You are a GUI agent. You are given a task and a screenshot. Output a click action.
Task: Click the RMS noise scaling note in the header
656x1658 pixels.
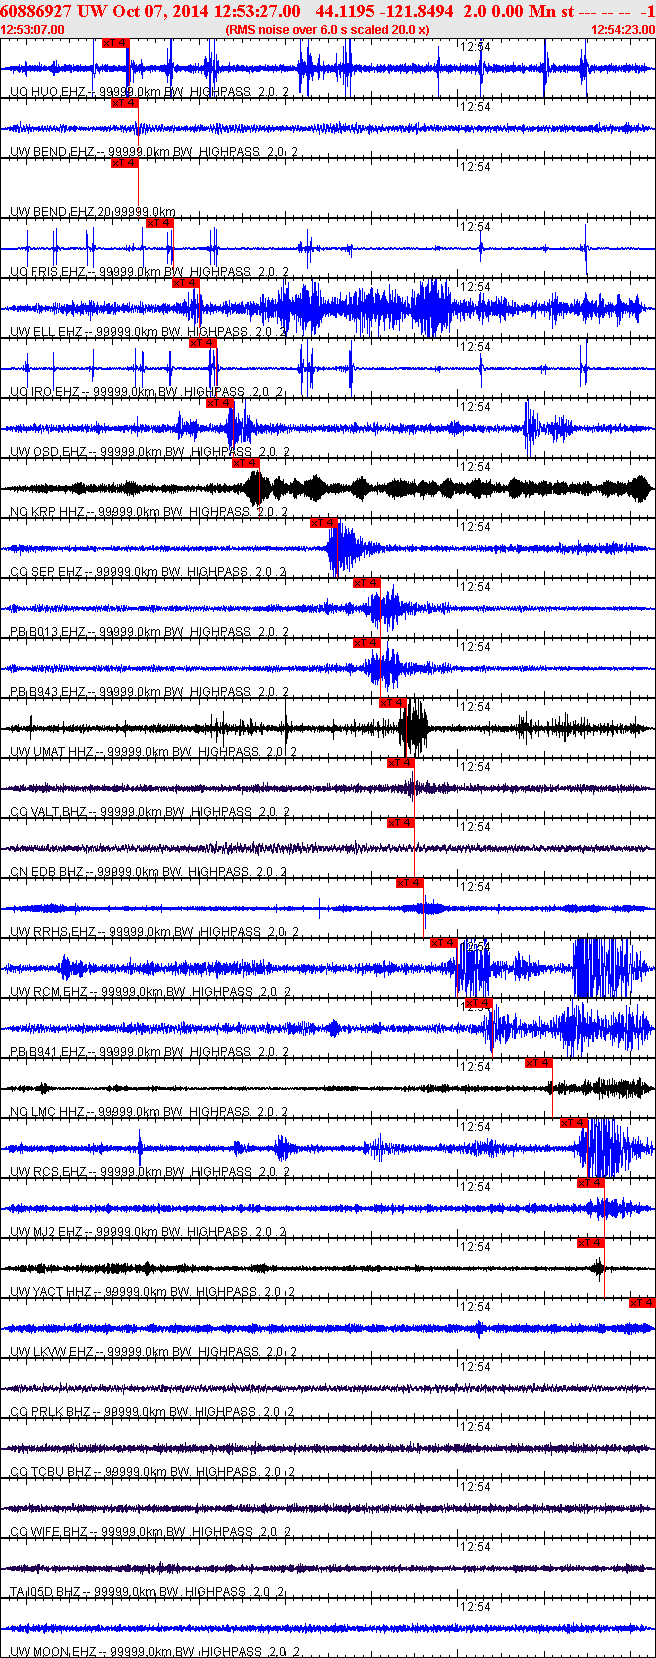pos(328,30)
